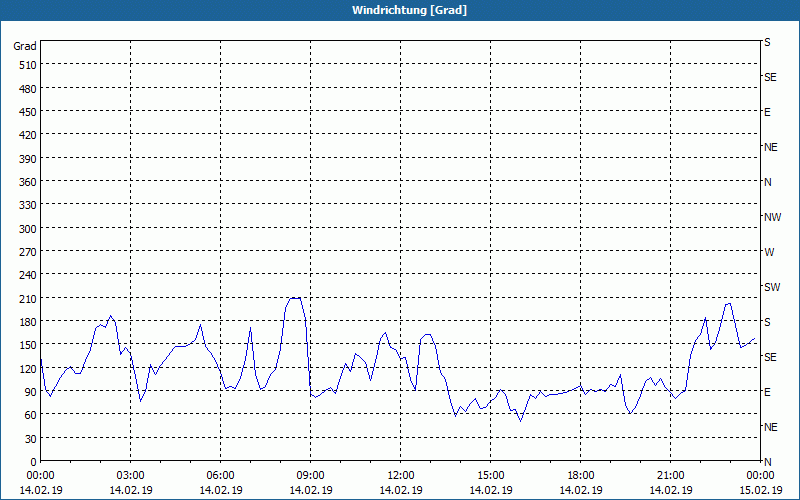Viewport: 800px width, 500px height.
Task: Click the chart title 'Windrichtung [Grad]'
Action: point(409,10)
